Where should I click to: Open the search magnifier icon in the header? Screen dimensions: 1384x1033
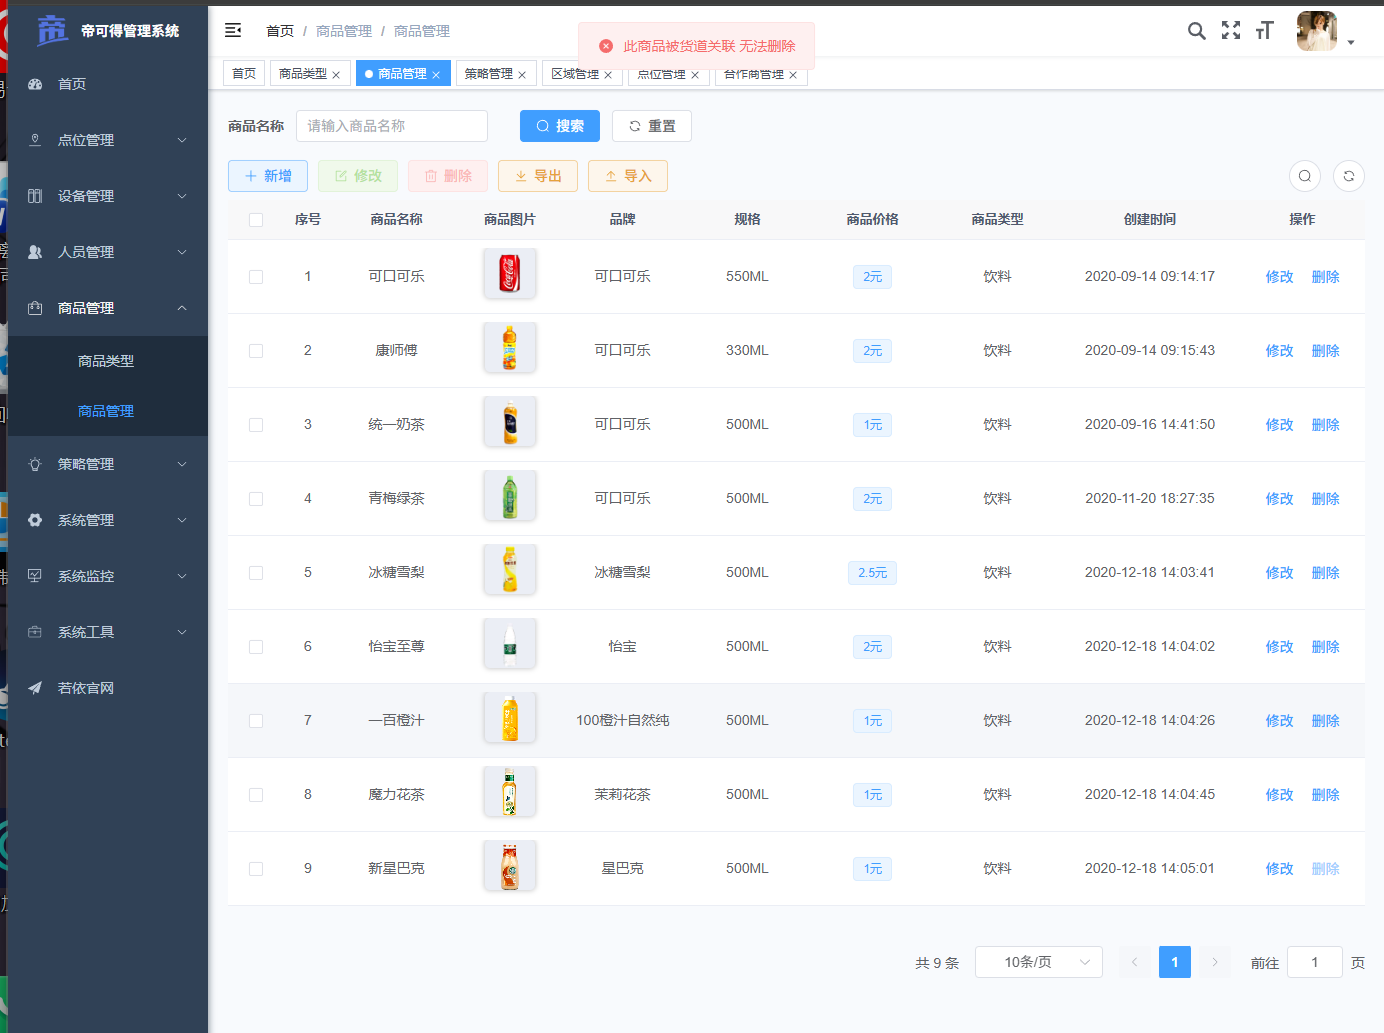1196,31
